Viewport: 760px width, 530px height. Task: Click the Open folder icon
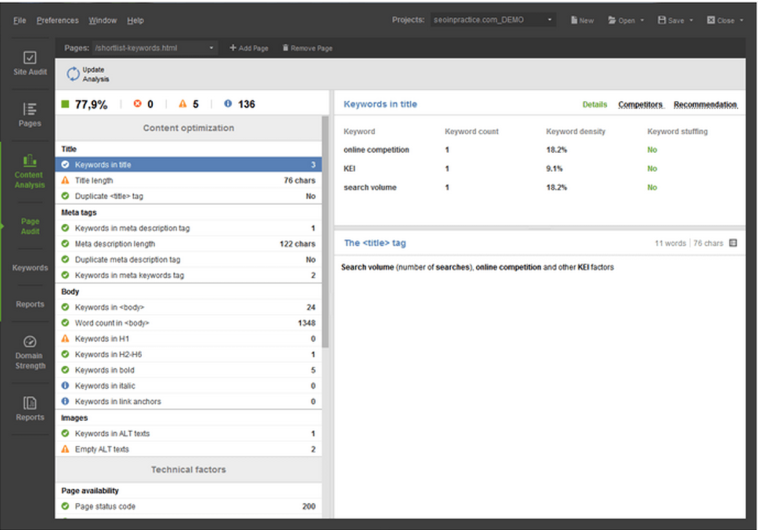pos(612,20)
